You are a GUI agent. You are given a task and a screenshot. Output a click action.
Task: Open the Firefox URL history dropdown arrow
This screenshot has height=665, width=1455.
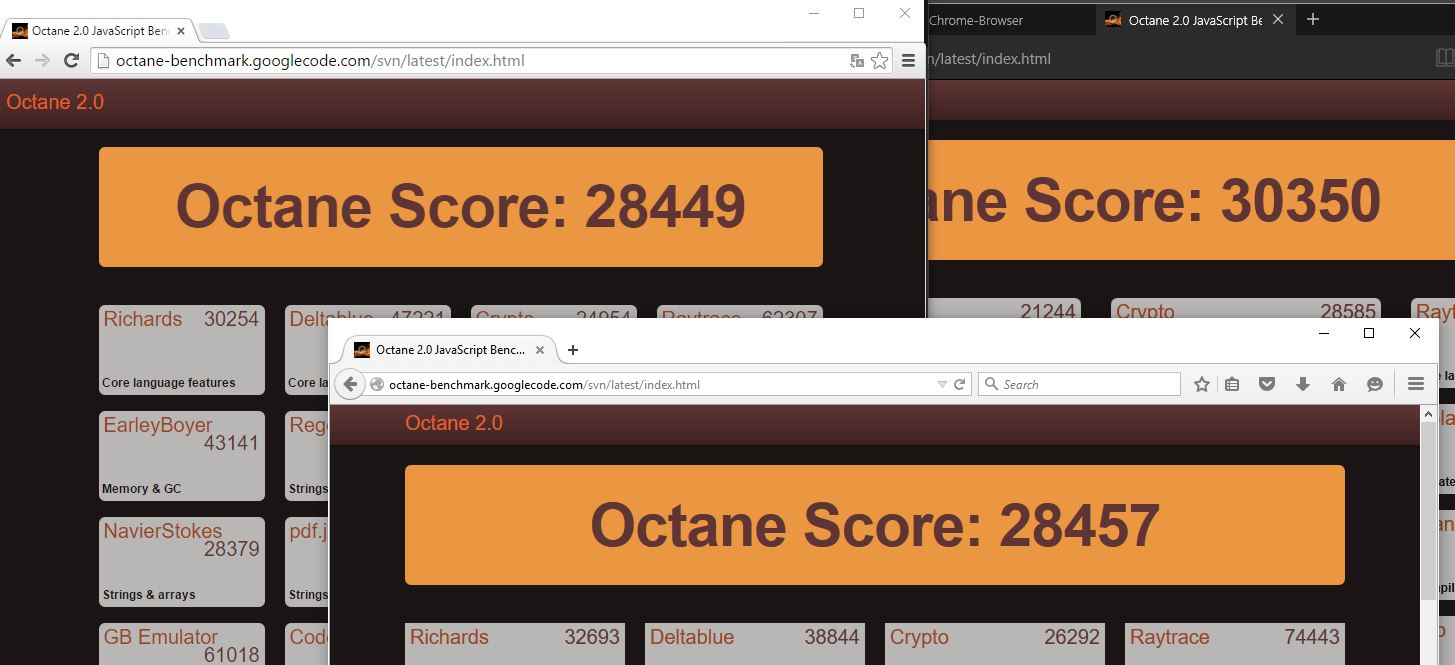pyautogui.click(x=941, y=384)
